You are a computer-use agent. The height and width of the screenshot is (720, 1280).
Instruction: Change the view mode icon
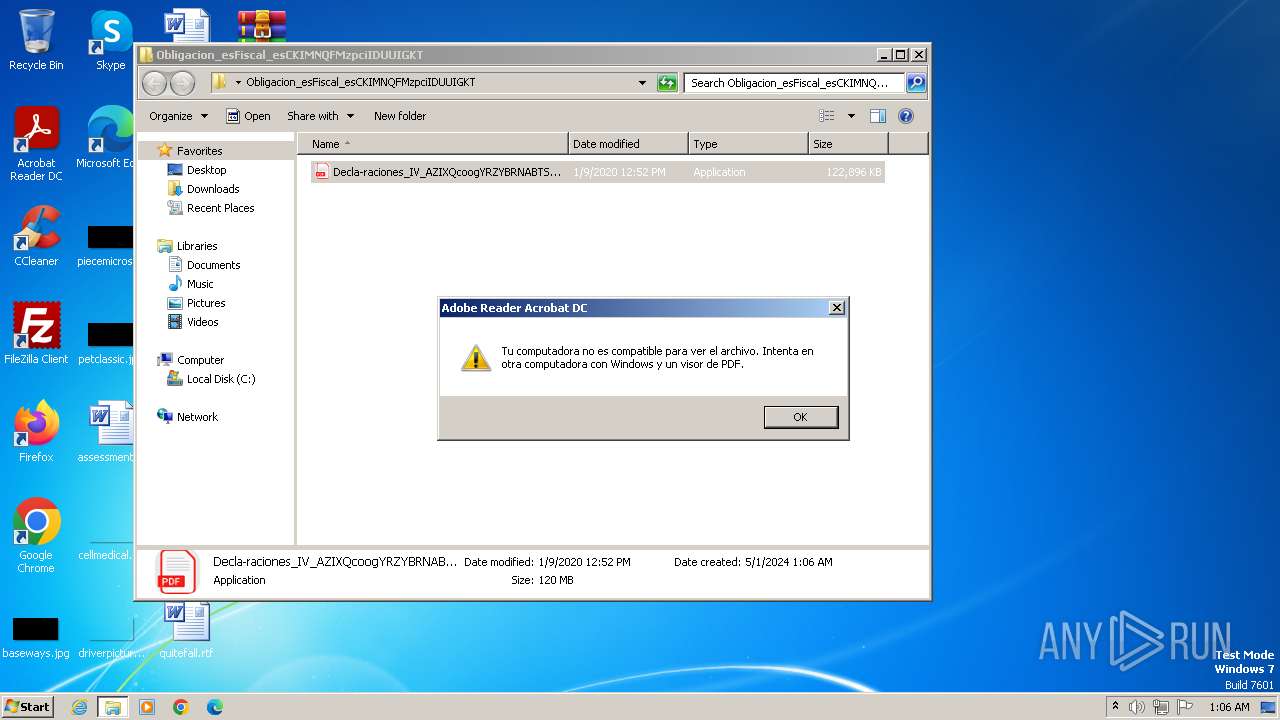click(827, 116)
